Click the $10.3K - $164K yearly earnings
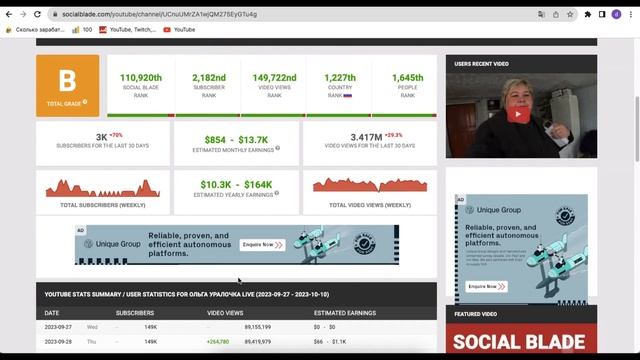 click(236, 184)
